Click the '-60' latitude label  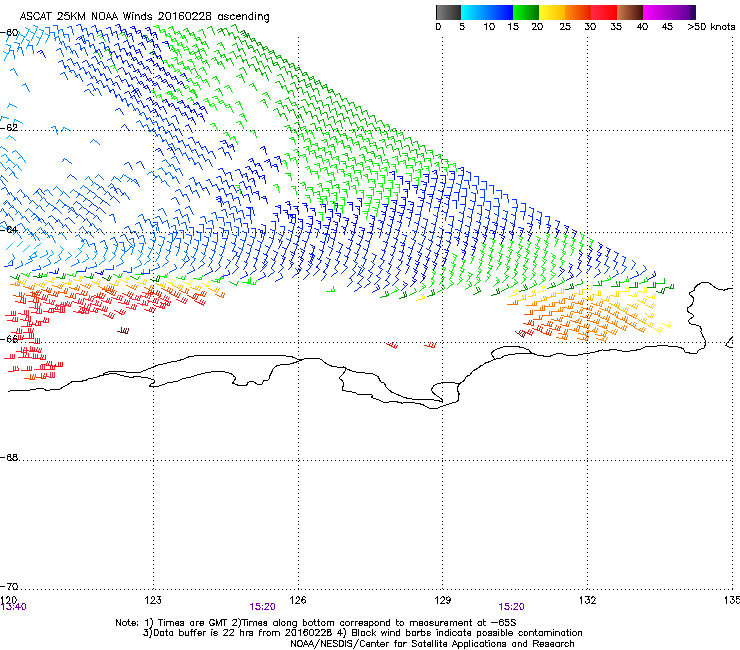pos(9,33)
